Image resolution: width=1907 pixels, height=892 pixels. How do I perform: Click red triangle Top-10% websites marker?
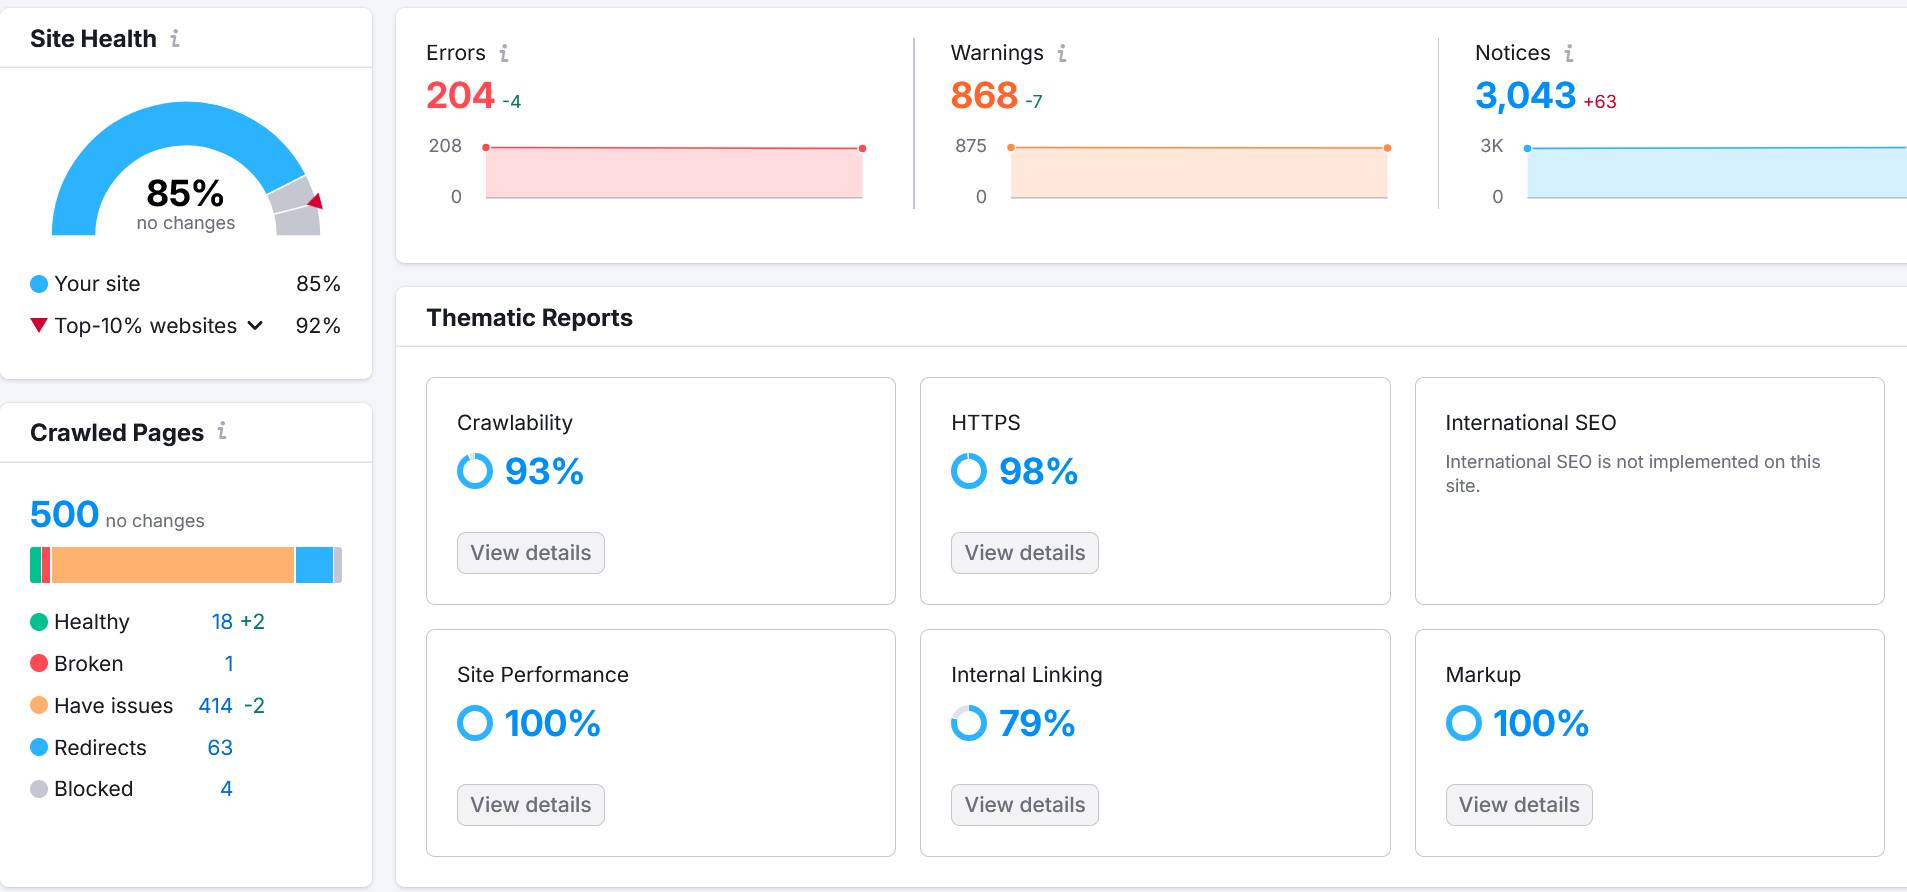point(39,325)
